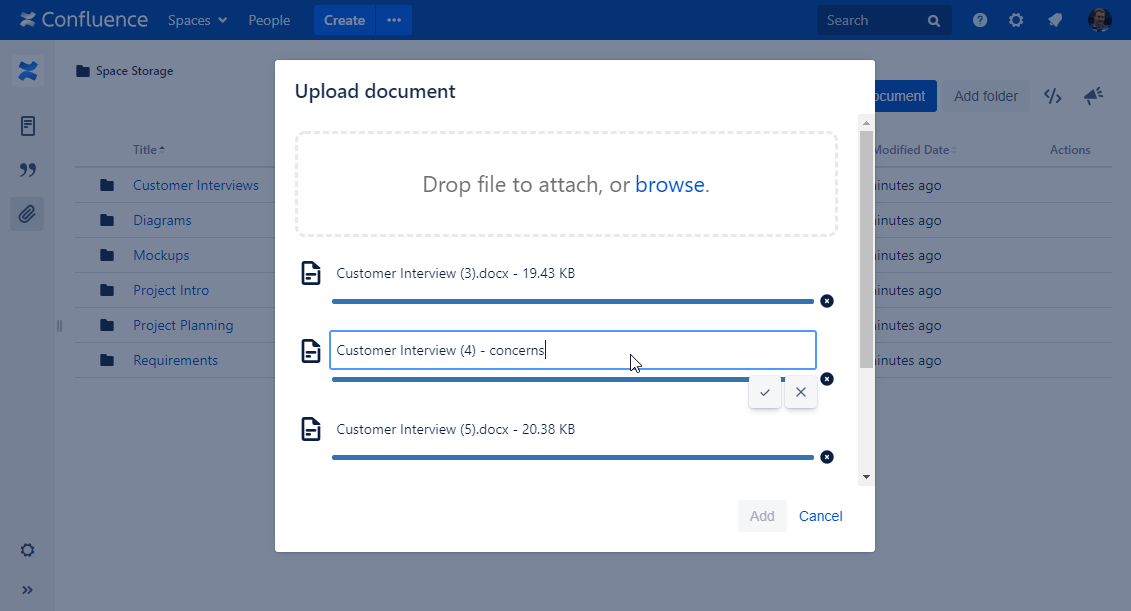Open the settings gear in top bar

tap(1016, 20)
